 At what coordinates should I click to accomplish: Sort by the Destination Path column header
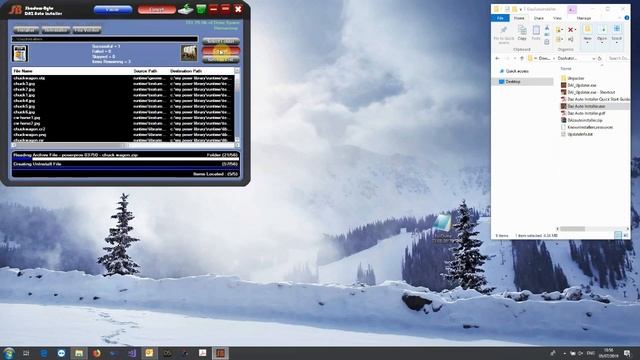186,71
